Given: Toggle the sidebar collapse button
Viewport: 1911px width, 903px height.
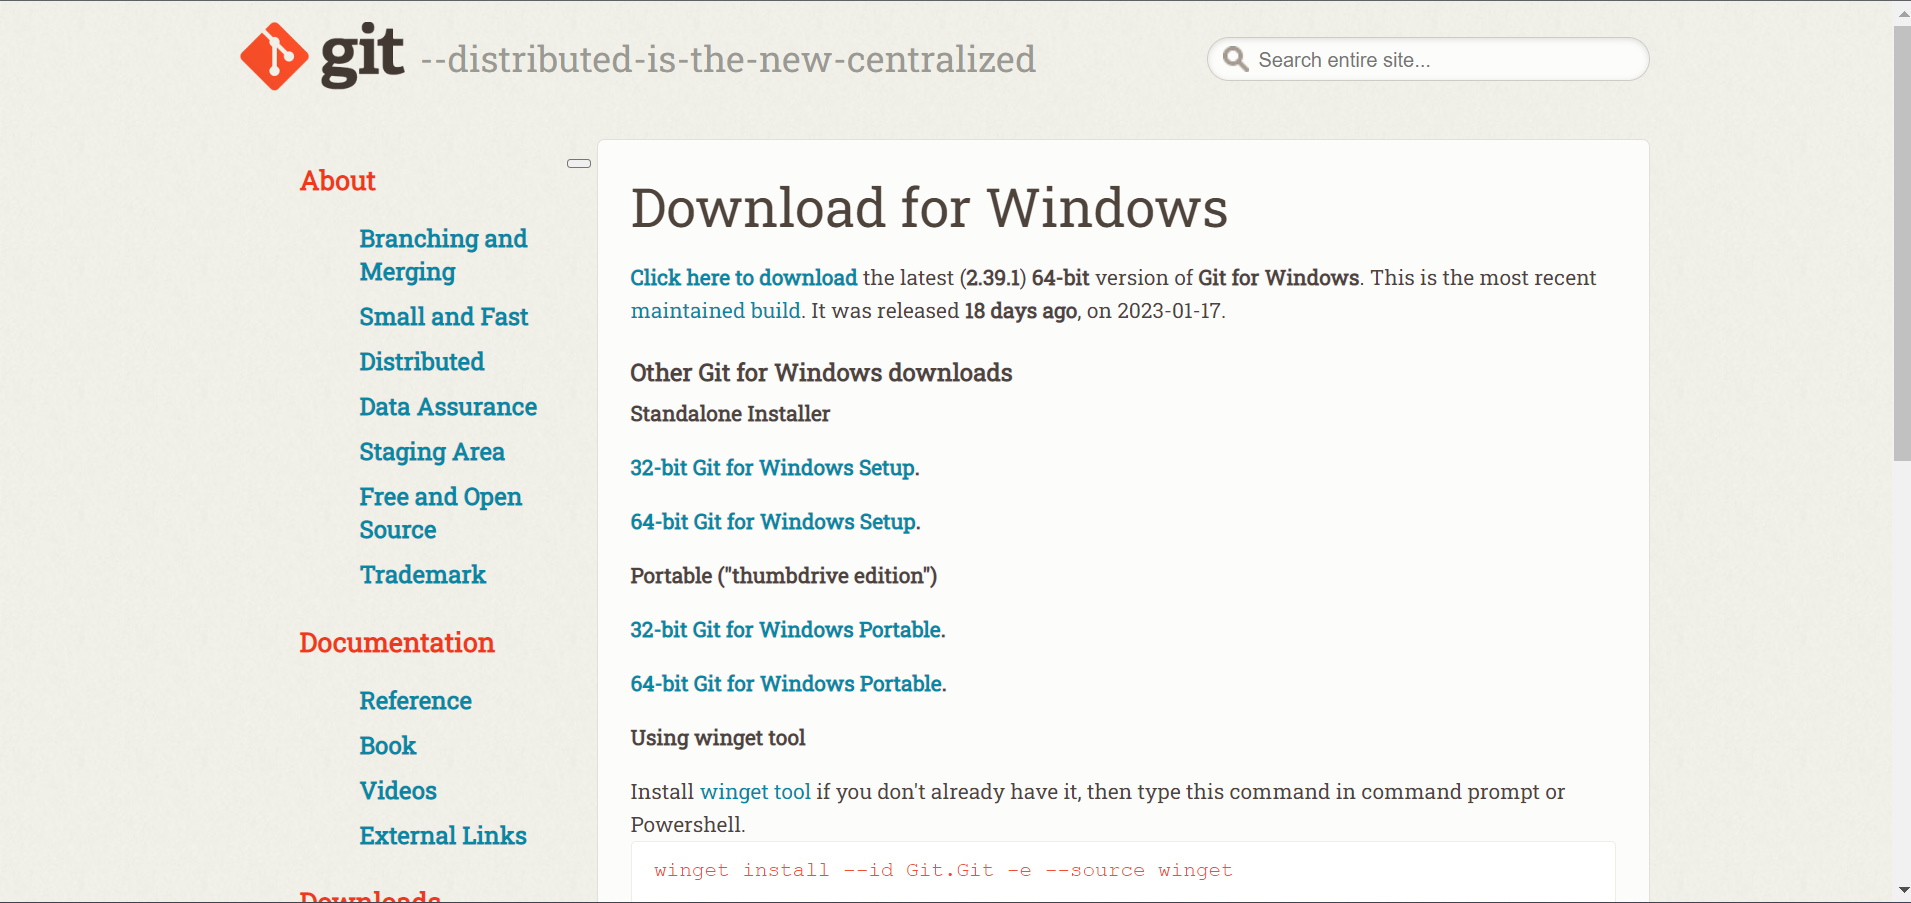Looking at the screenshot, I should pyautogui.click(x=579, y=163).
